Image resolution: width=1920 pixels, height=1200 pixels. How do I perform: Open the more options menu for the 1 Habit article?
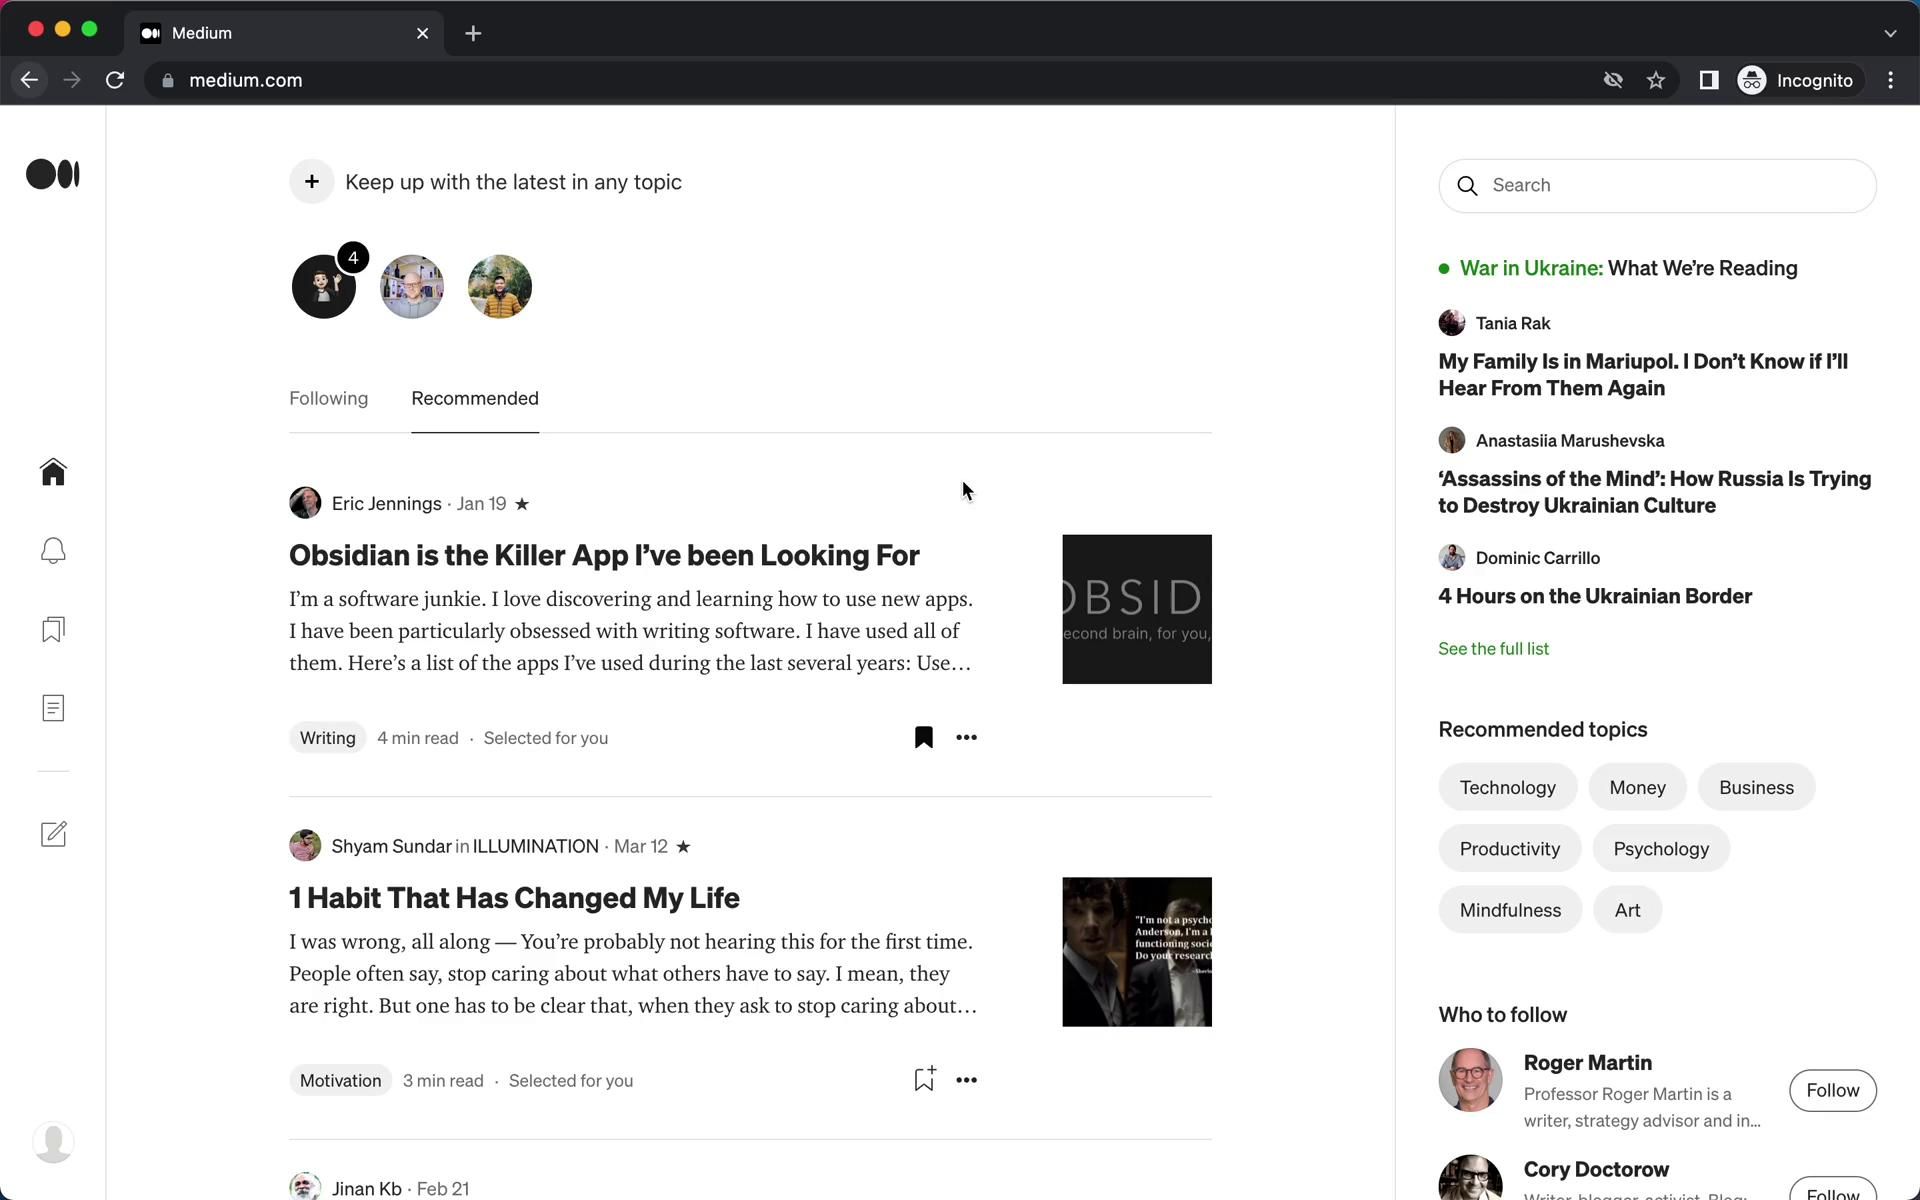tap(966, 1080)
